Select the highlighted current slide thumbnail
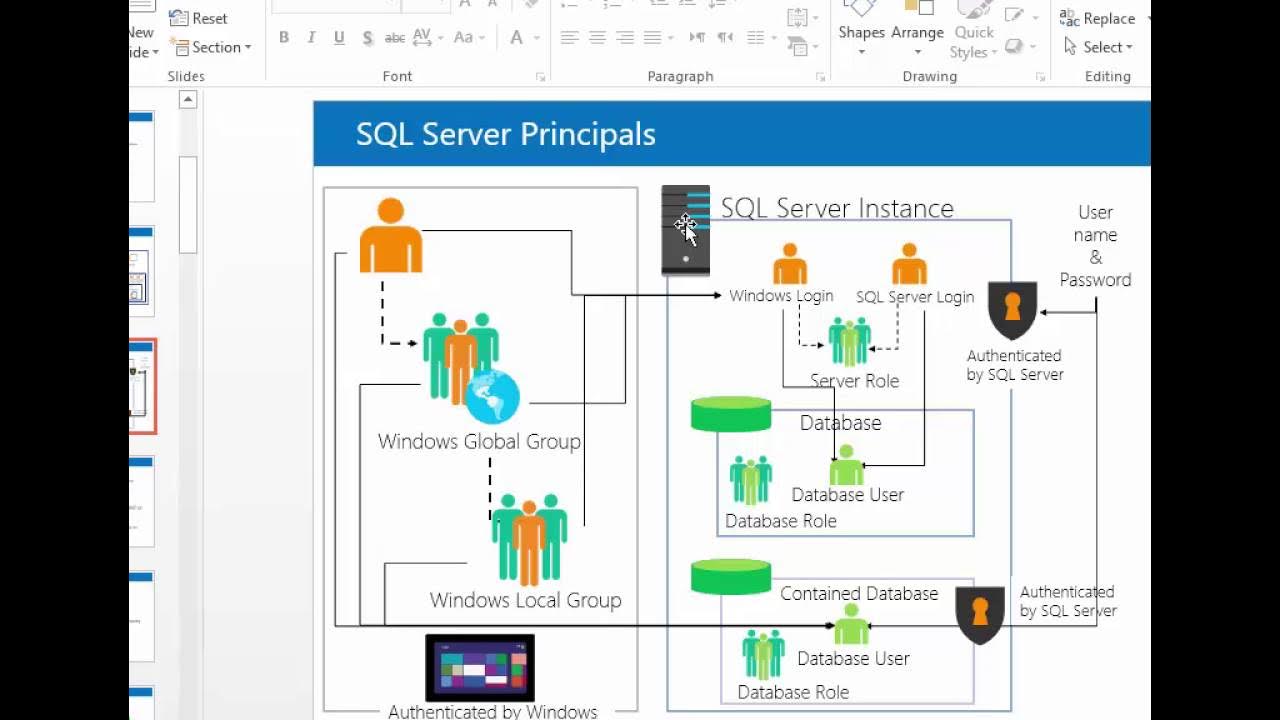1280x720 pixels. point(143,386)
